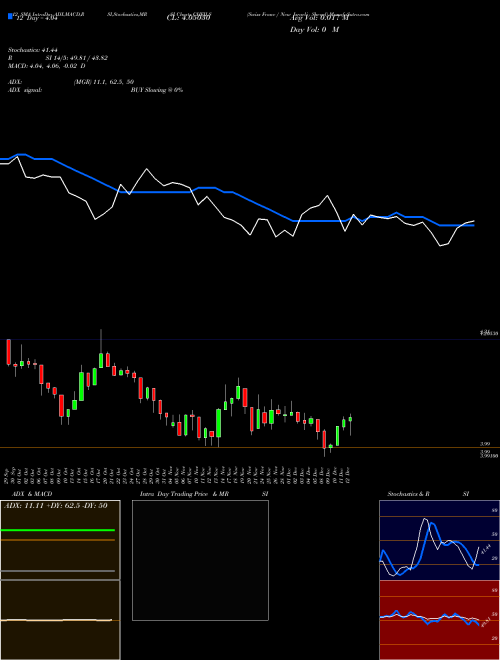
Task: Open the empty intraday trading price panel
Action: [x=200, y=560]
